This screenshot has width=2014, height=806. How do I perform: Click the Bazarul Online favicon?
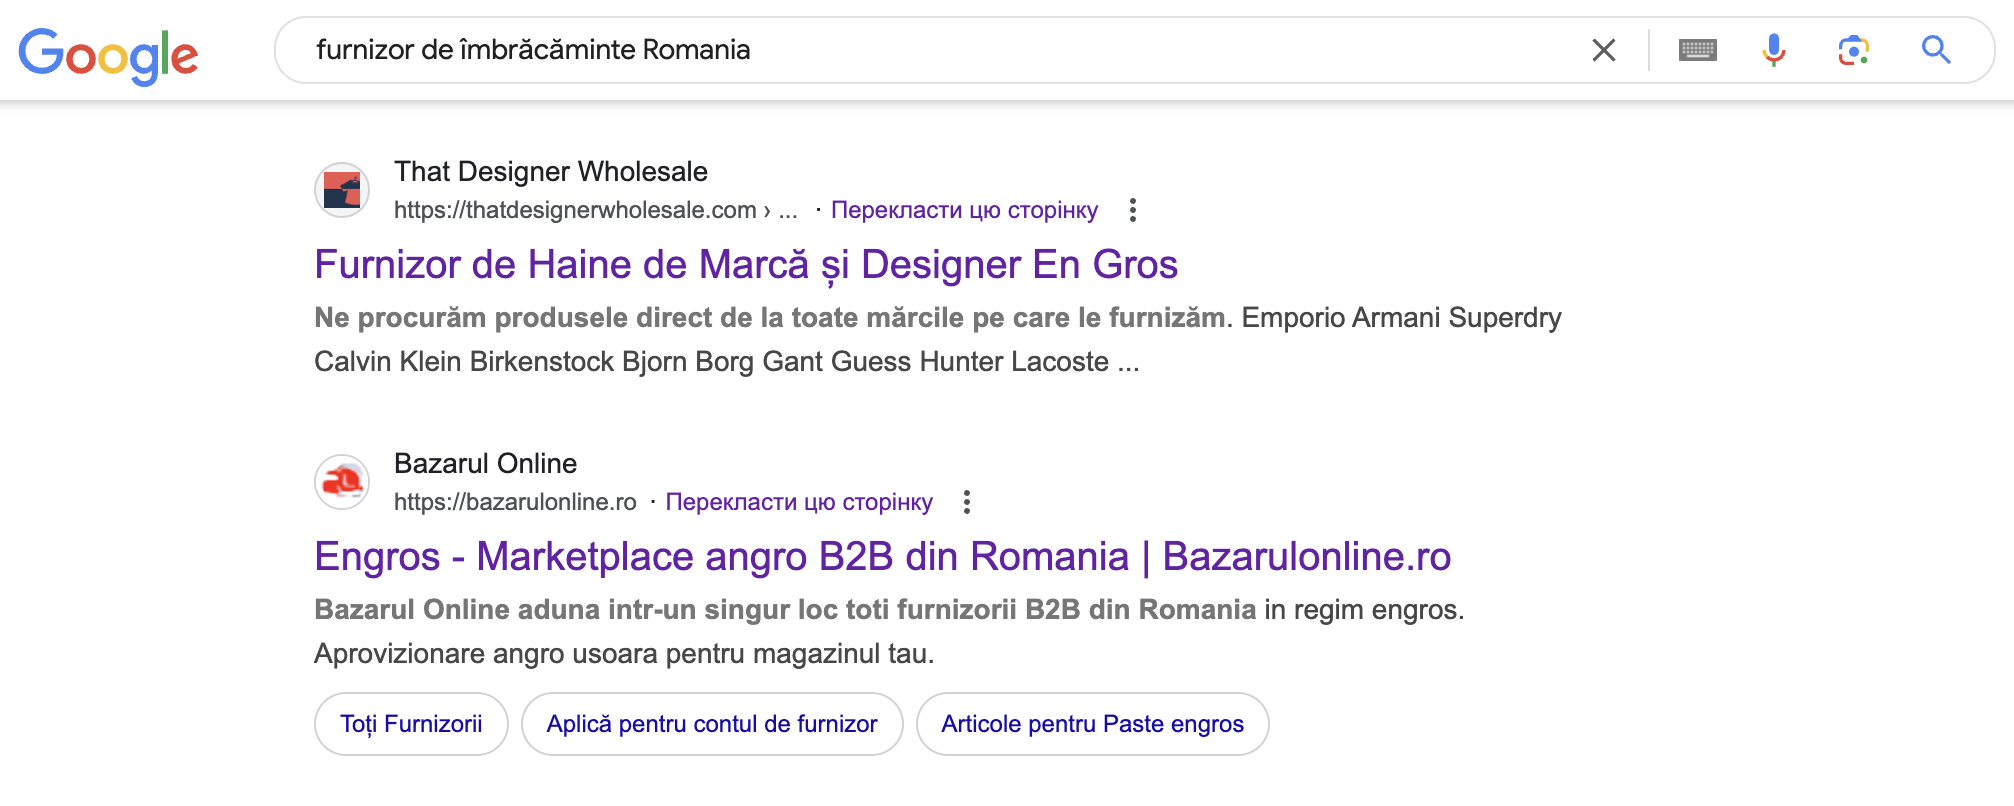(342, 482)
